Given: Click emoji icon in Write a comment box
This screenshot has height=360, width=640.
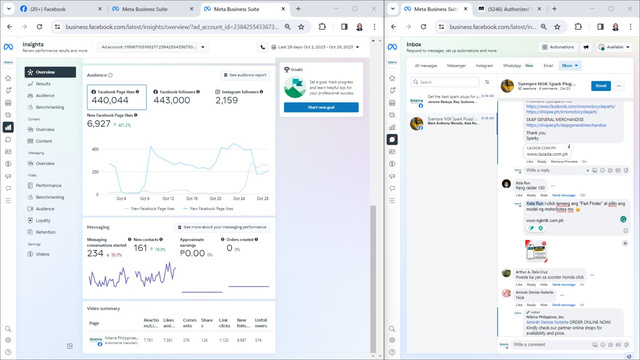Looking at the screenshot, I should (x=603, y=345).
